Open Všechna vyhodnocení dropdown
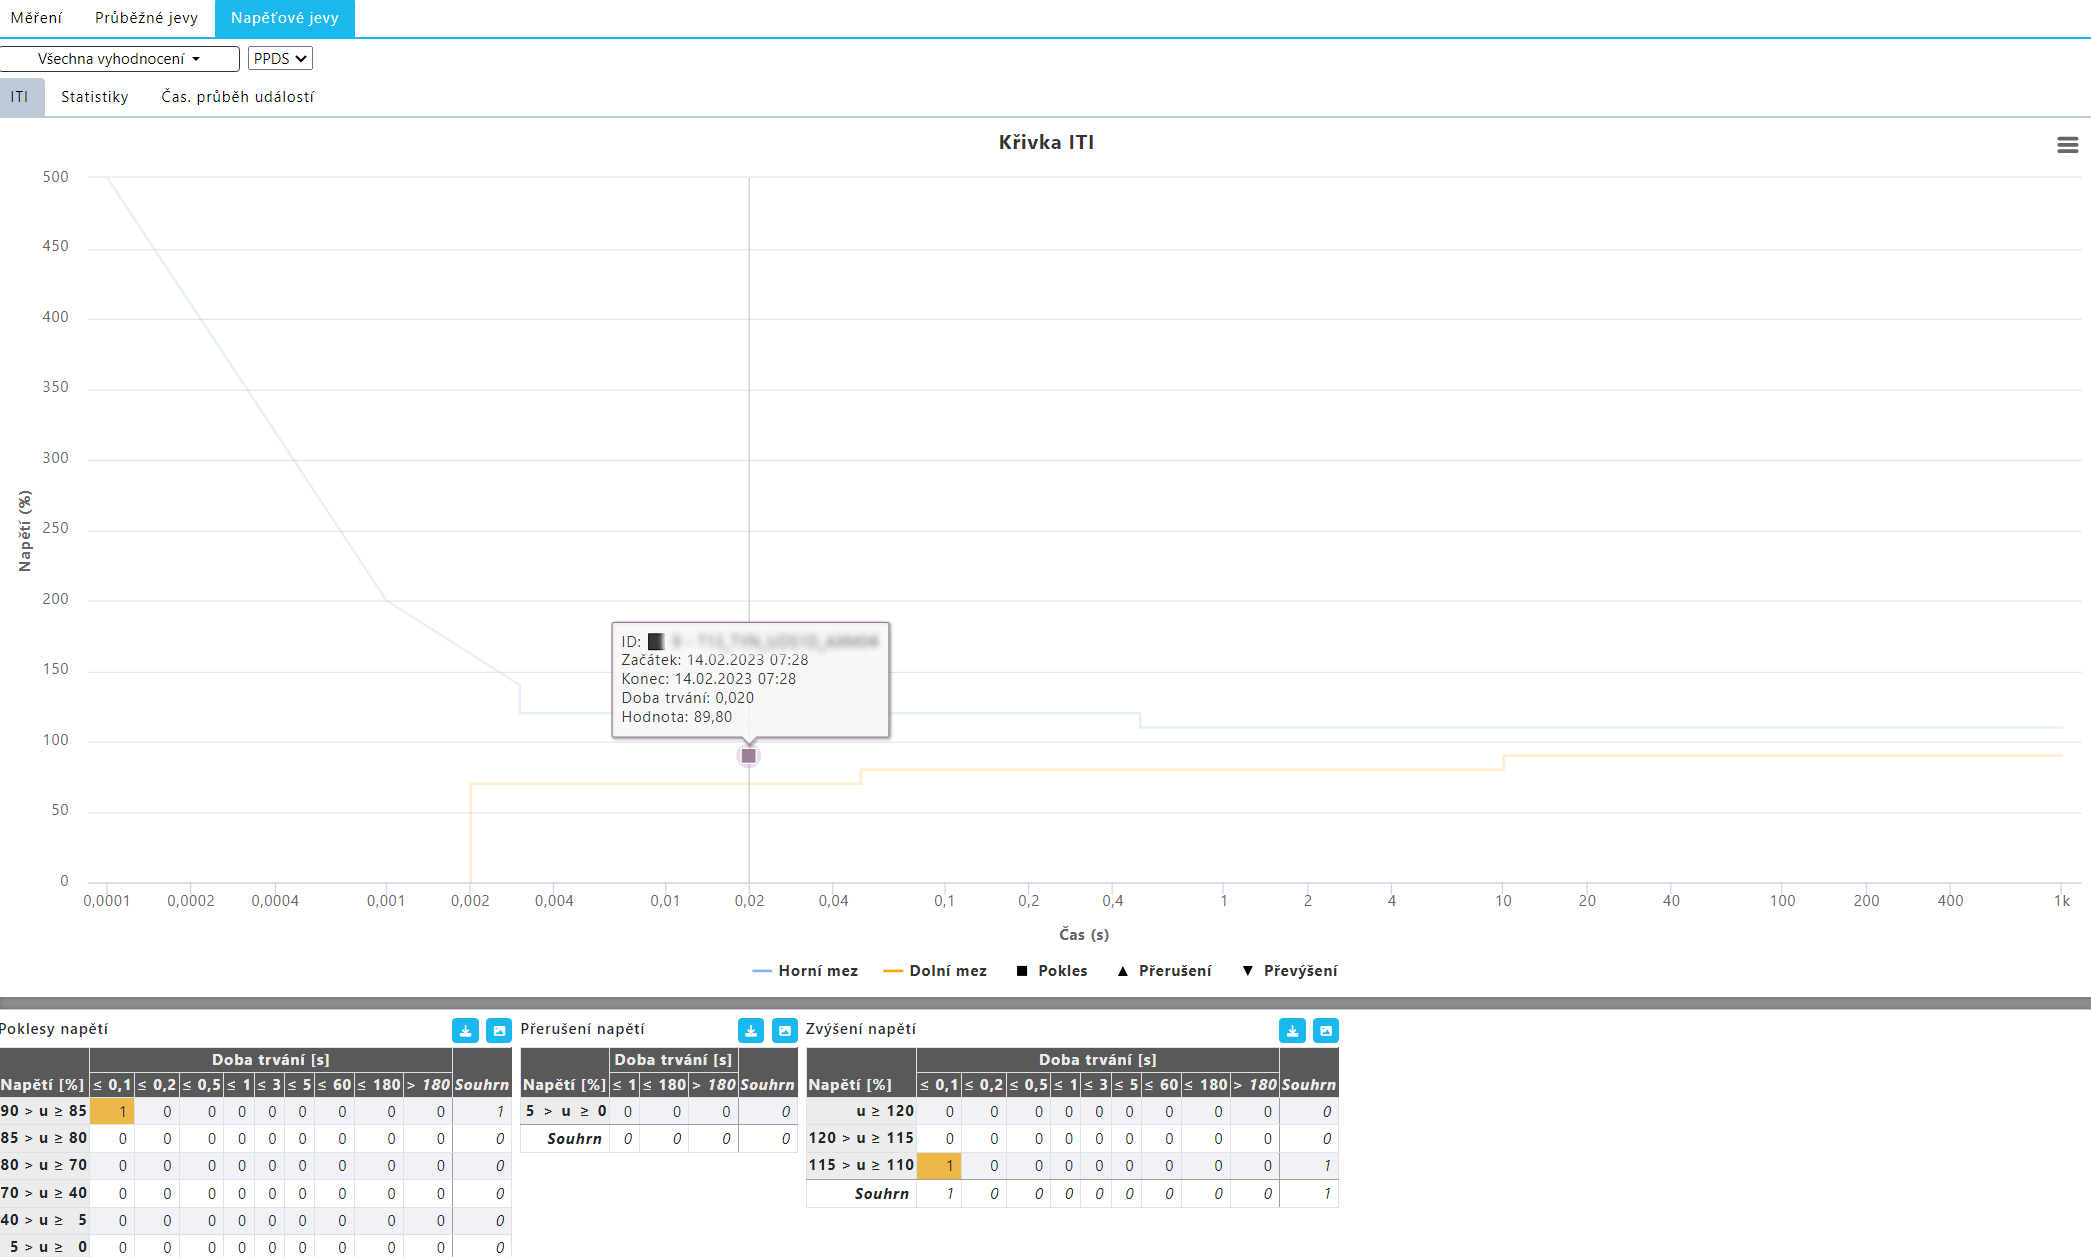2091x1257 pixels. pos(119,59)
